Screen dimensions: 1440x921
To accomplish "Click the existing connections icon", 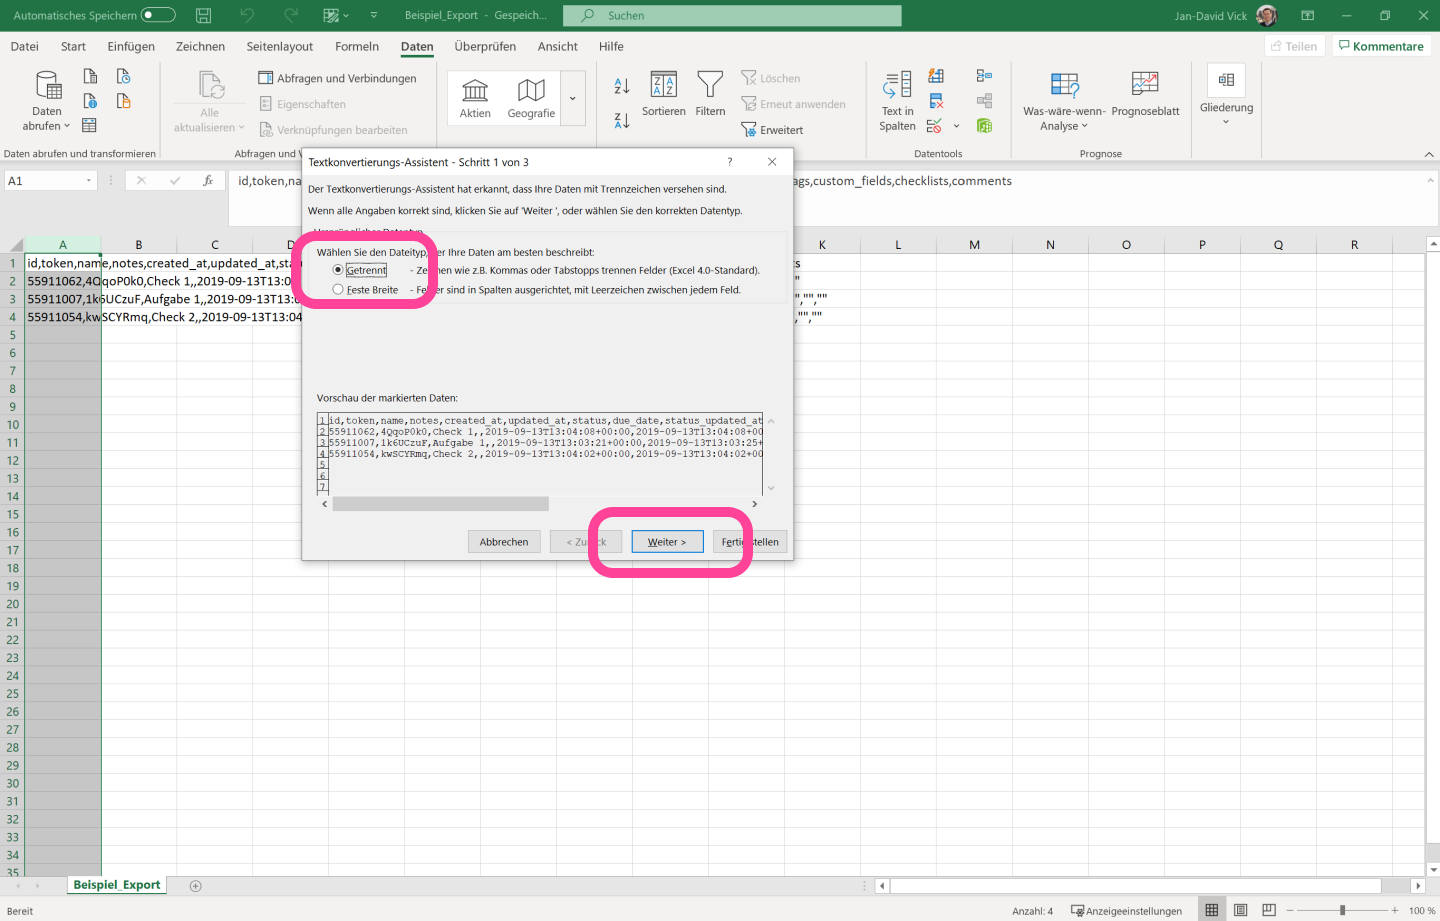I will coord(124,101).
